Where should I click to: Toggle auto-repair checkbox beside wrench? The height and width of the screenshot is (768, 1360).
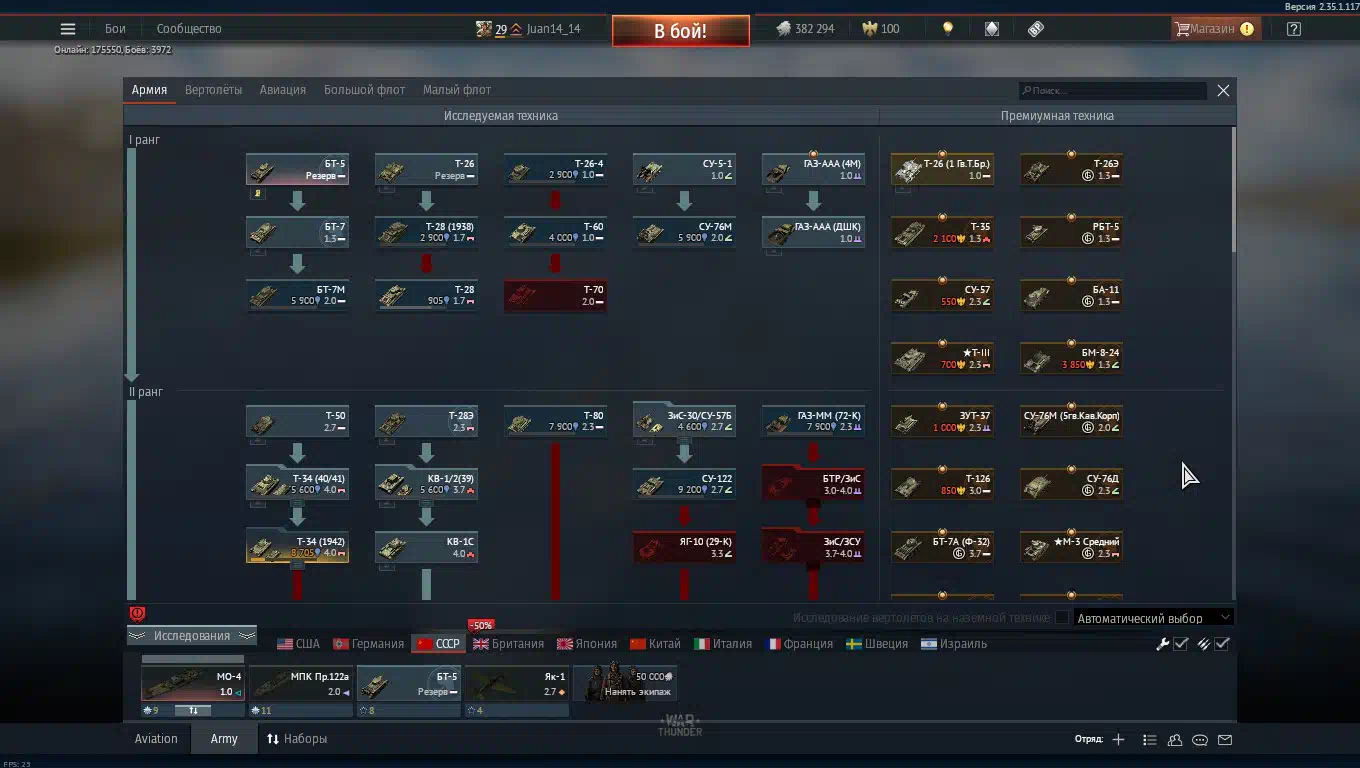(1180, 644)
